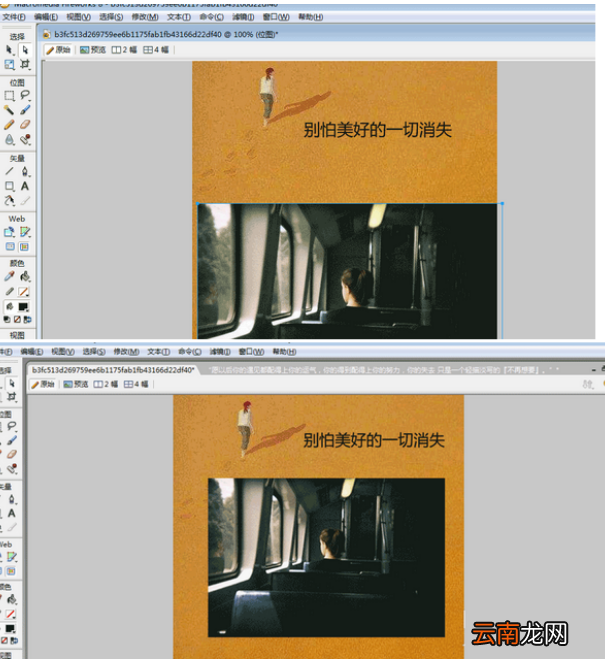Toggle Show Slices and Hotspots in upper window
This screenshot has width=605, height=662.
coord(24,247)
